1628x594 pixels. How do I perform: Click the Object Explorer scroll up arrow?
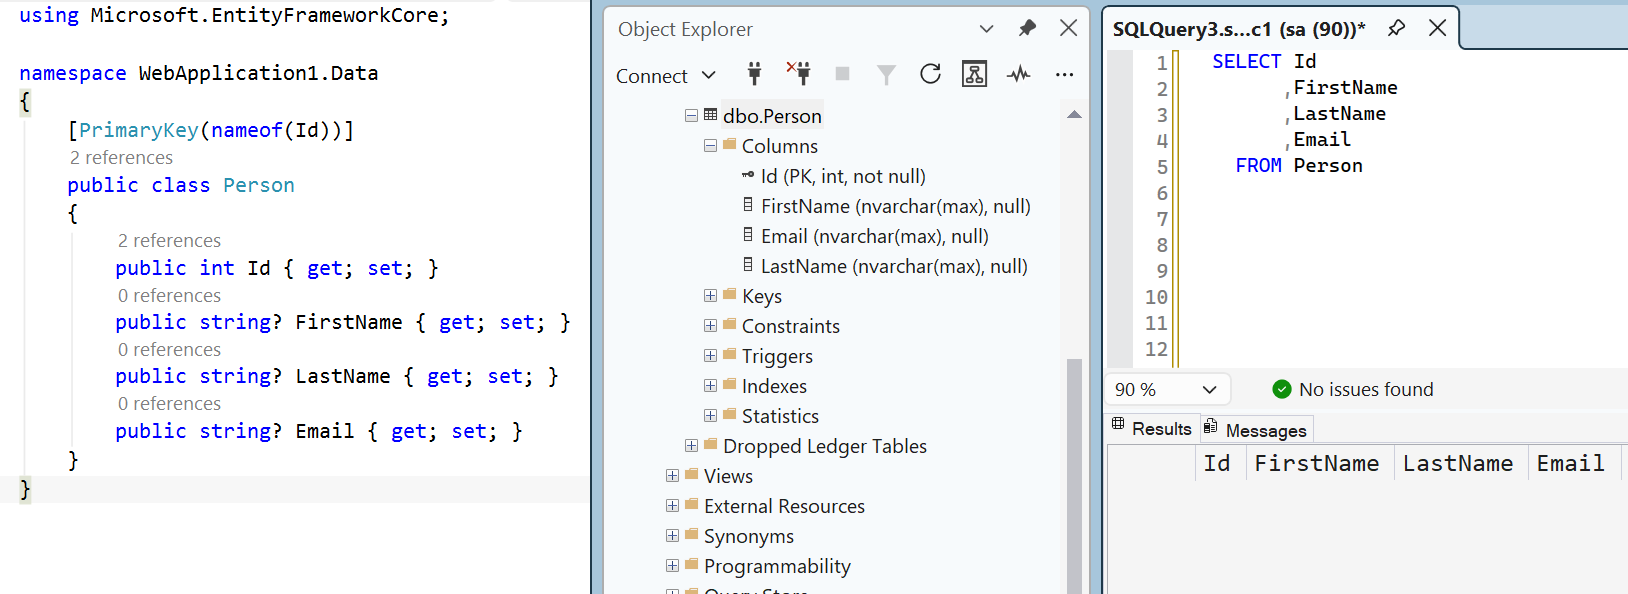click(1074, 115)
